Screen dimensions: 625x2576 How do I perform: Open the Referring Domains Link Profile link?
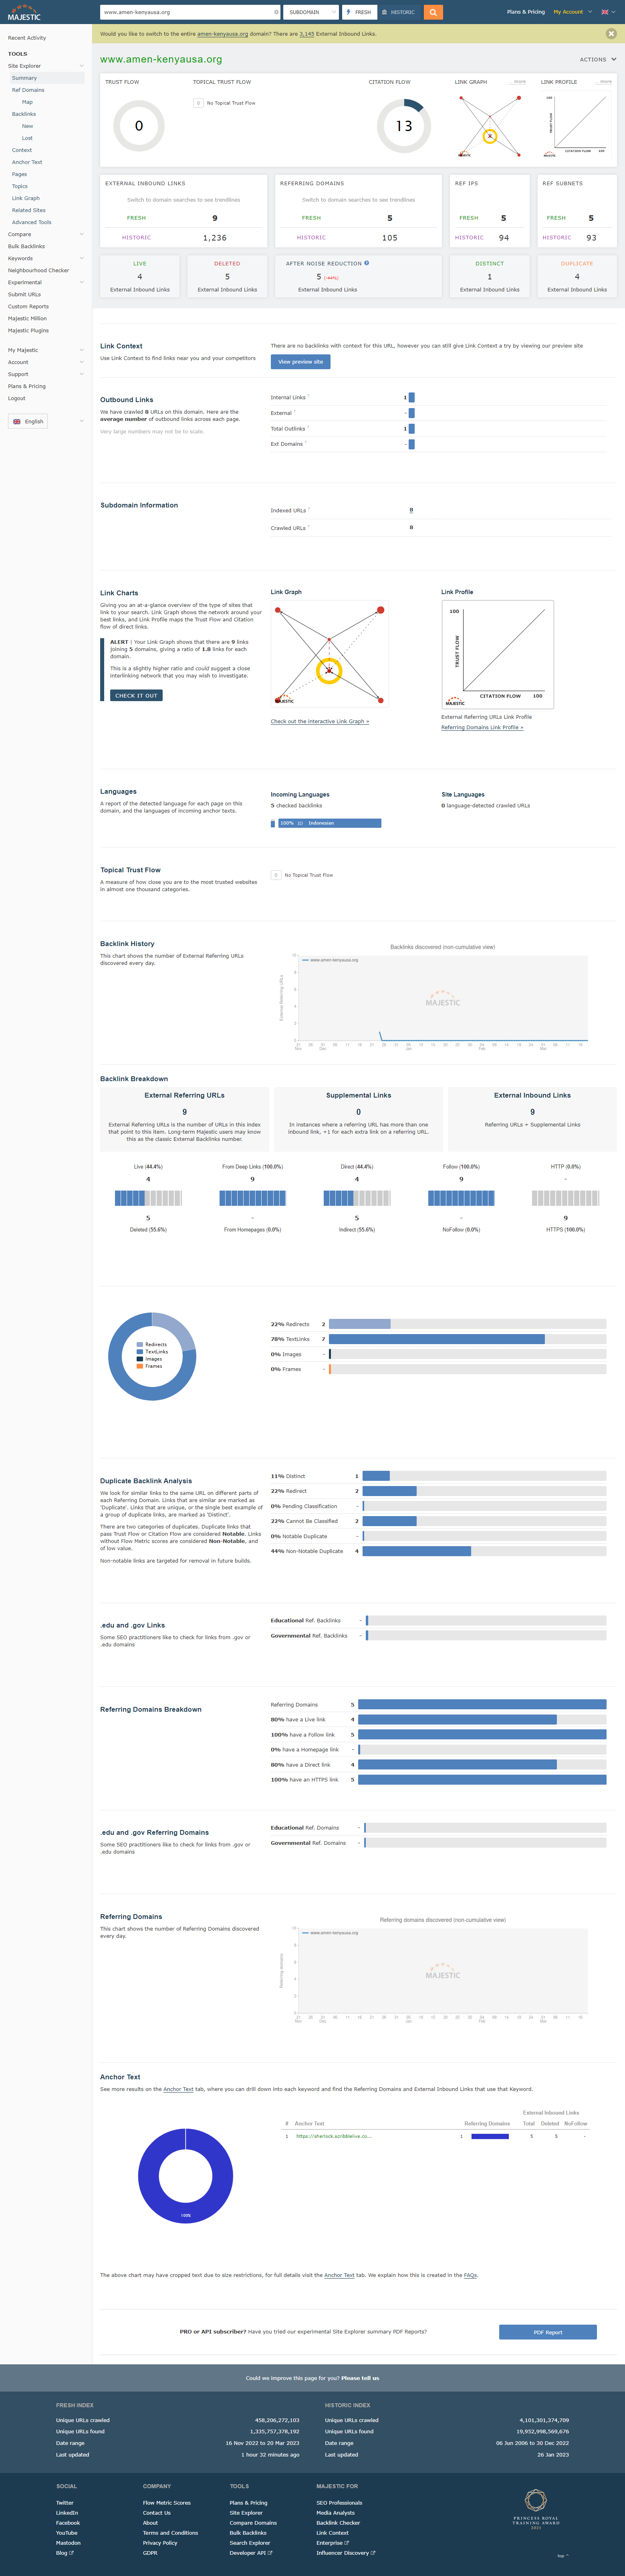pyautogui.click(x=482, y=727)
